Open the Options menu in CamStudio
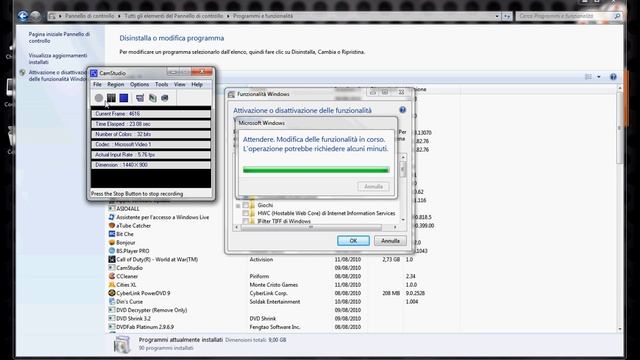 [x=140, y=84]
